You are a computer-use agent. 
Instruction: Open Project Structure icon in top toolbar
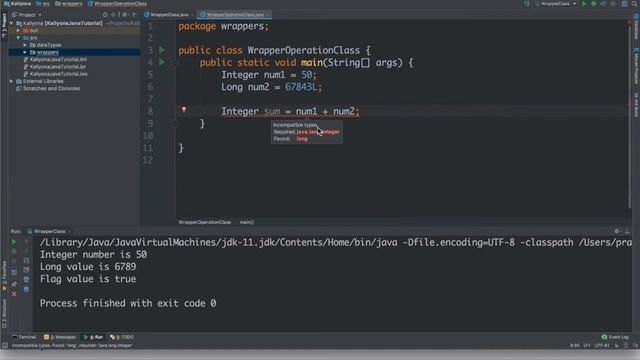[x=624, y=4]
